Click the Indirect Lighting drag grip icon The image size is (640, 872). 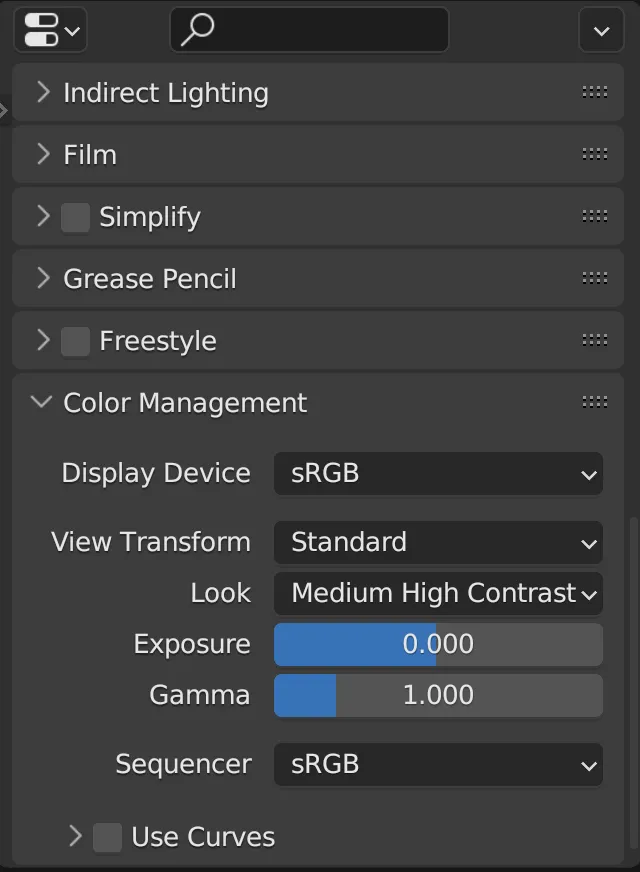pos(594,93)
